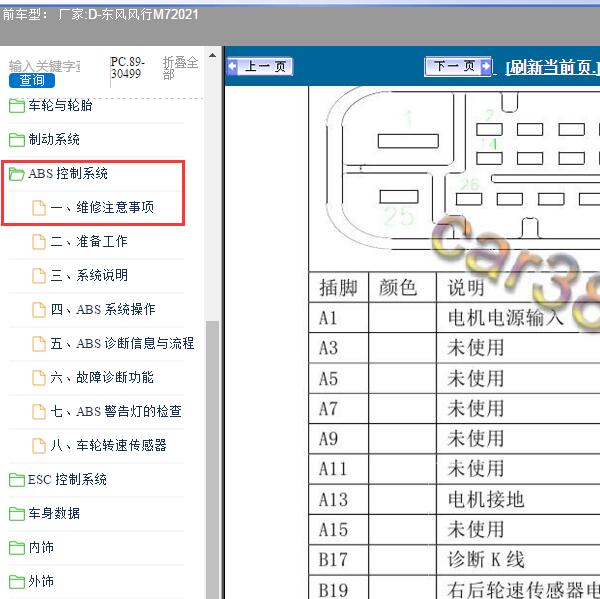This screenshot has height=599, width=600.
Task: Open 六、故障诊断功能 page
Action: click(102, 378)
